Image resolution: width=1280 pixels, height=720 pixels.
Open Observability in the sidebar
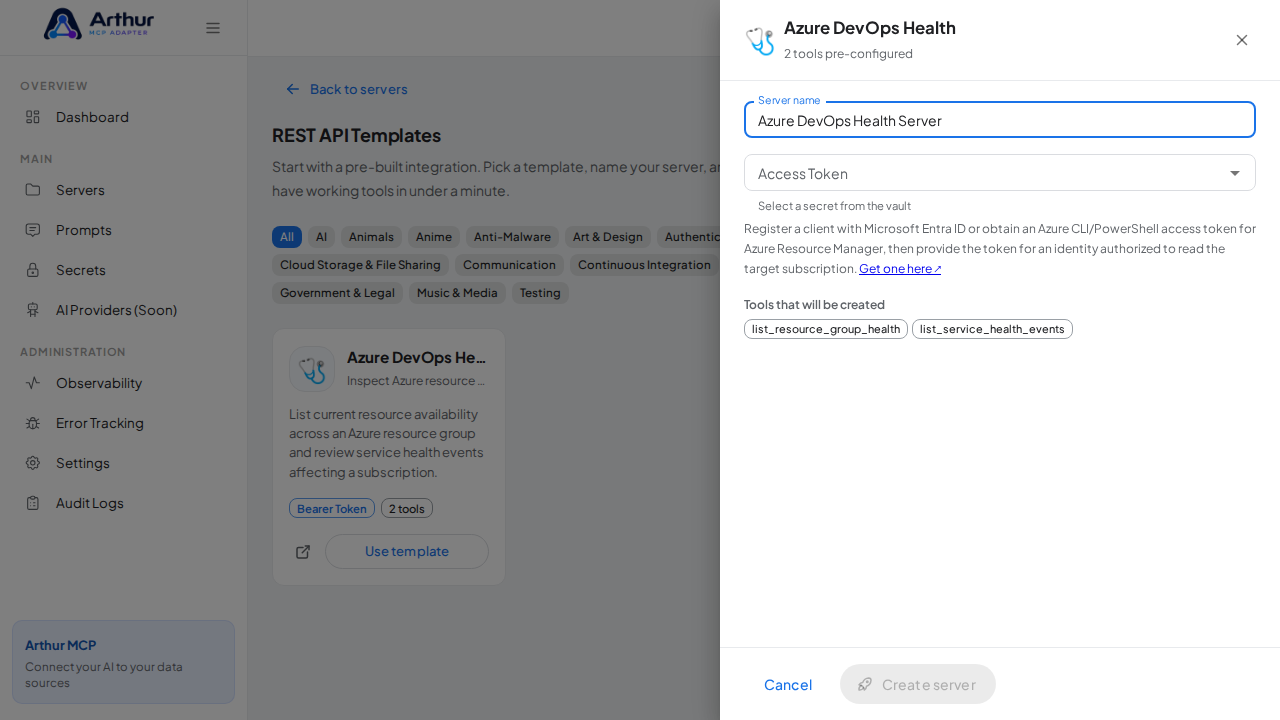(x=124, y=383)
